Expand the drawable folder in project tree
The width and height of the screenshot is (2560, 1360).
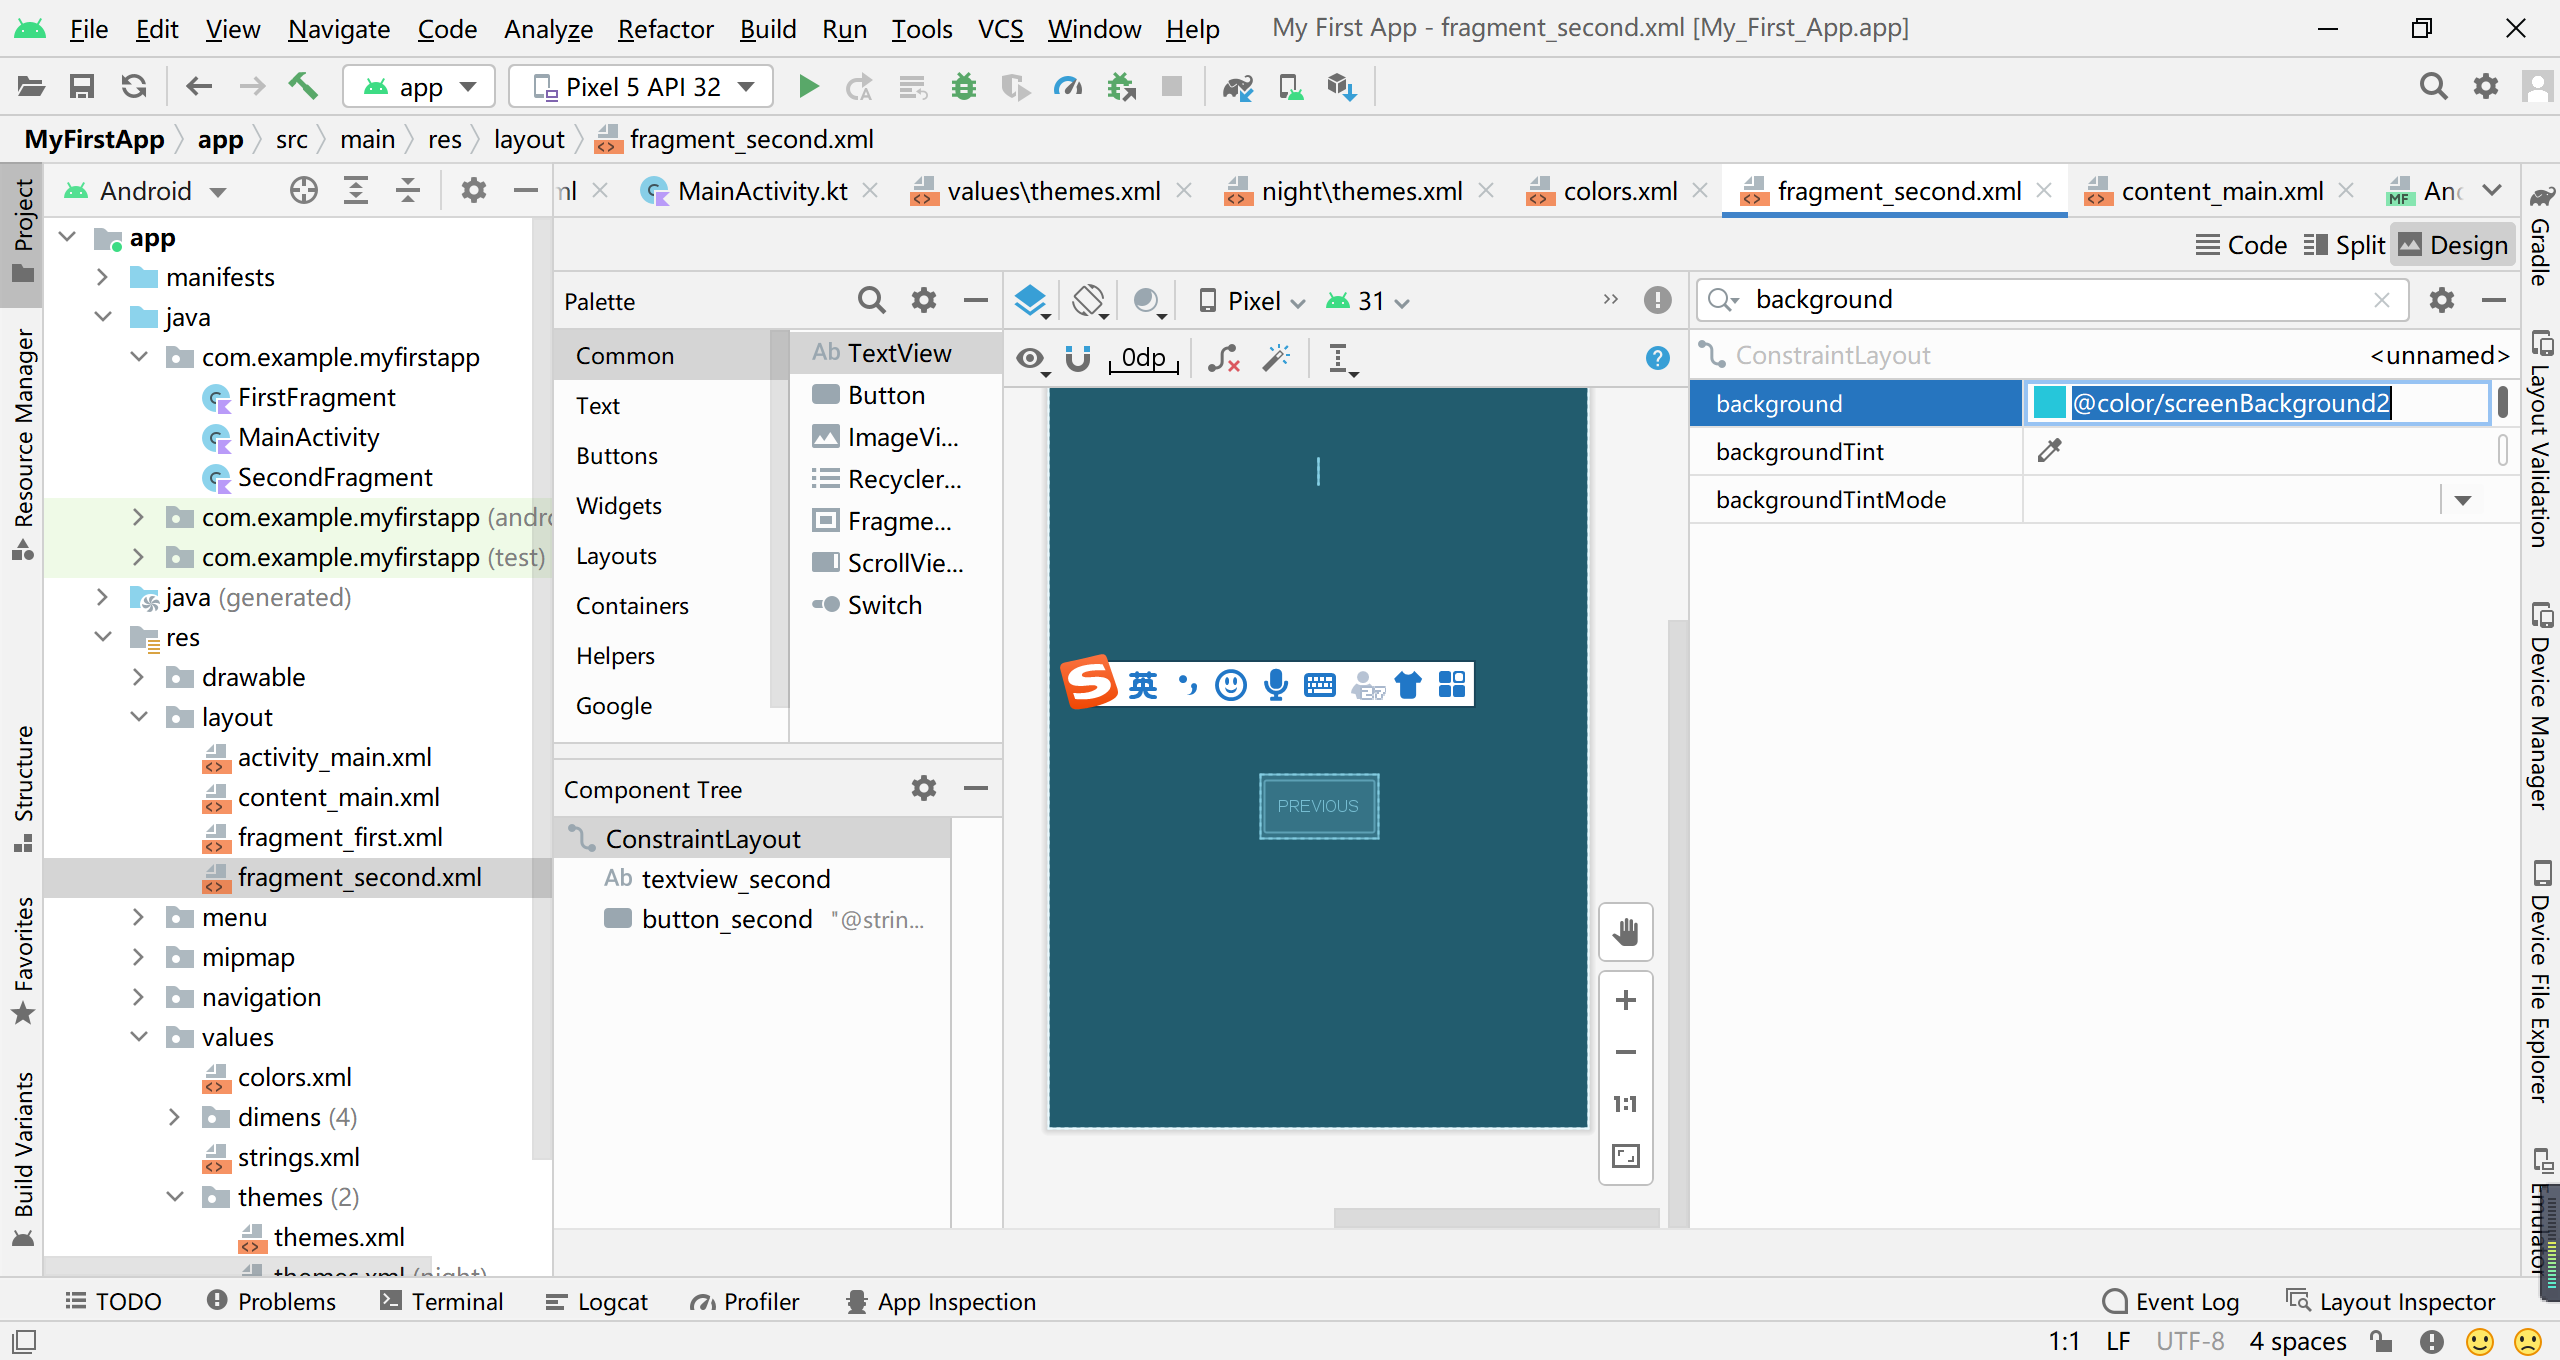pos(139,677)
